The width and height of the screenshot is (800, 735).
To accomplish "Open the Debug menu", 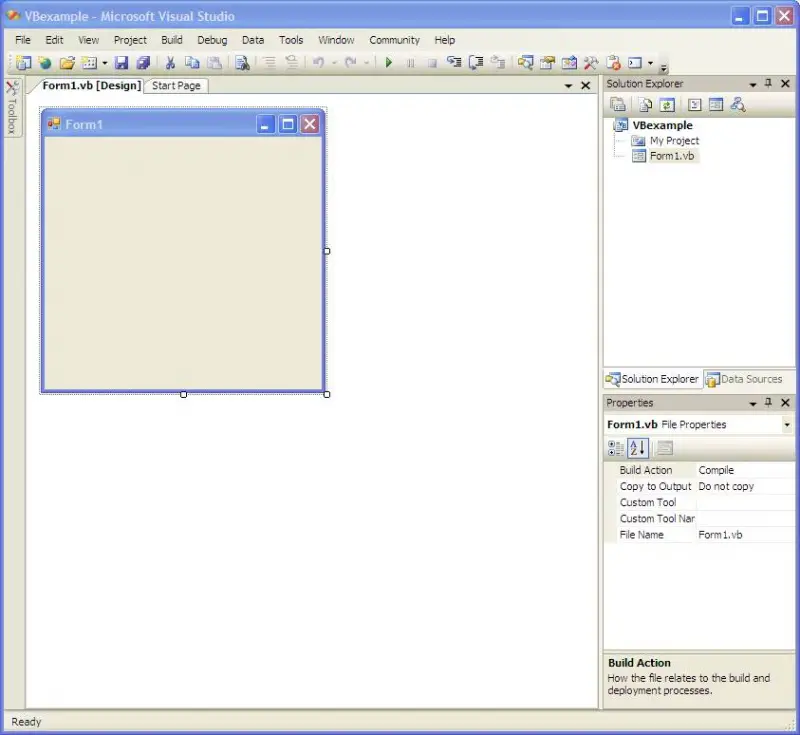I will click(212, 40).
